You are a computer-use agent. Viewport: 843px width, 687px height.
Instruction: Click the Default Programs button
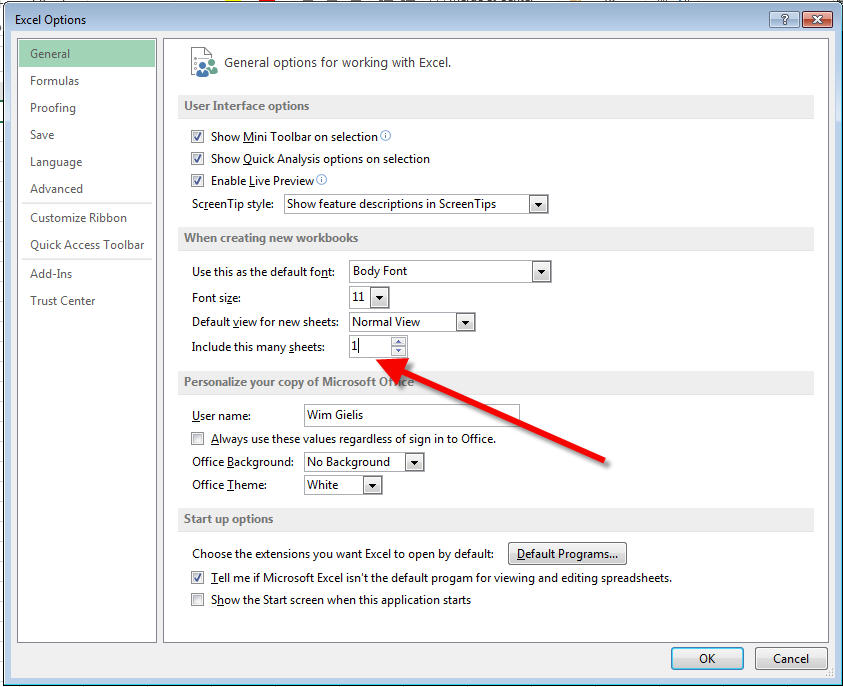pos(567,554)
